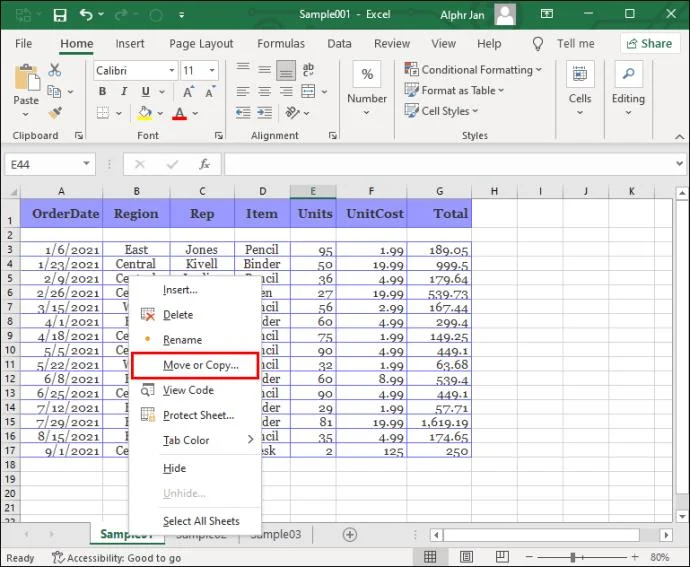Click the new sheet plus button

tap(350, 534)
